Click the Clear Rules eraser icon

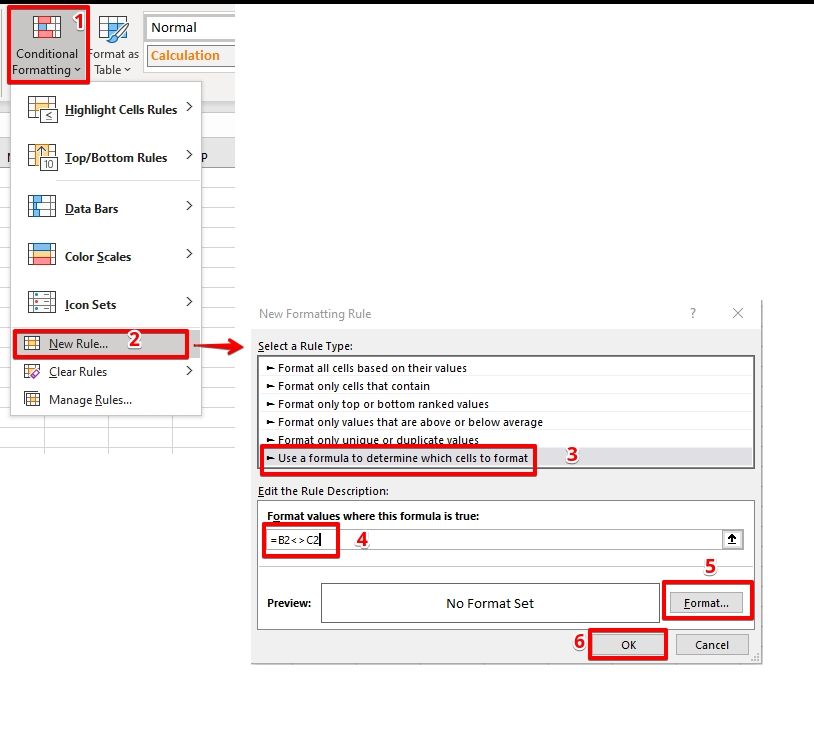pos(32,371)
